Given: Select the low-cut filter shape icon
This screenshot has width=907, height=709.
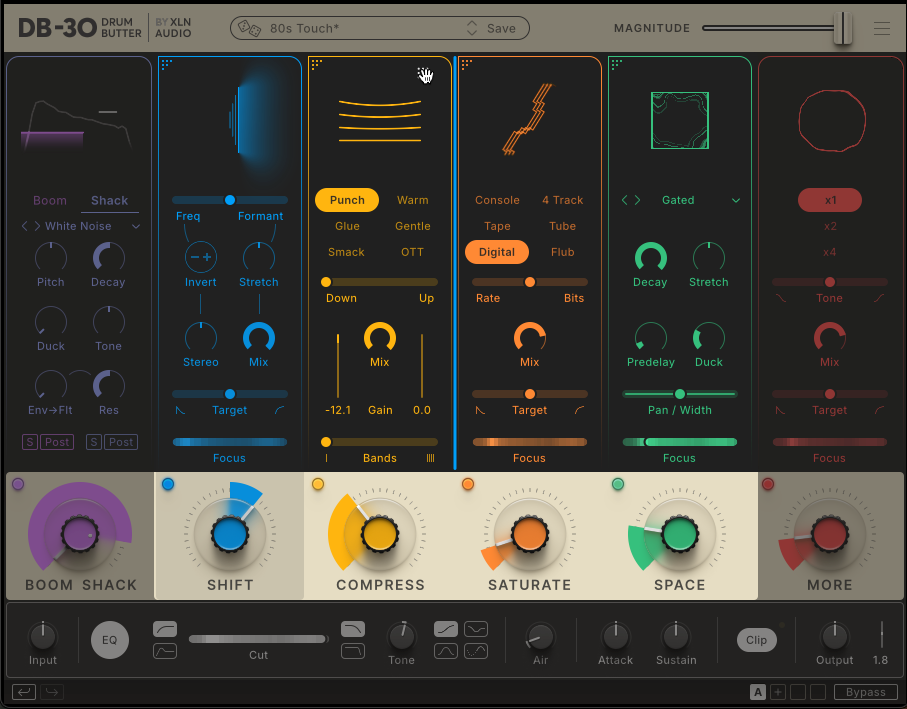Looking at the screenshot, I should (x=165, y=629).
